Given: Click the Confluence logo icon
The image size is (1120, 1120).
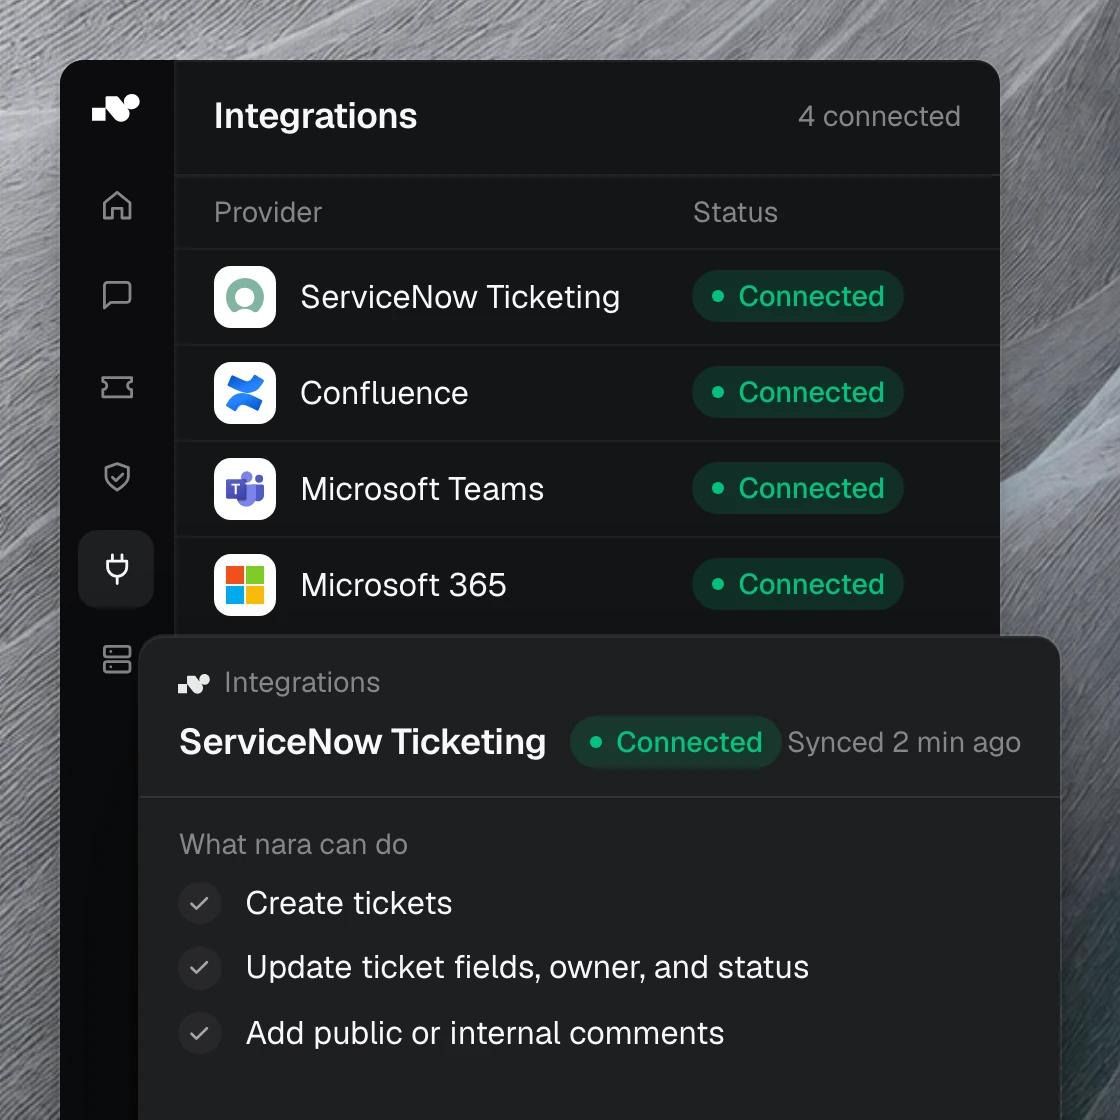Looking at the screenshot, I should (245, 393).
